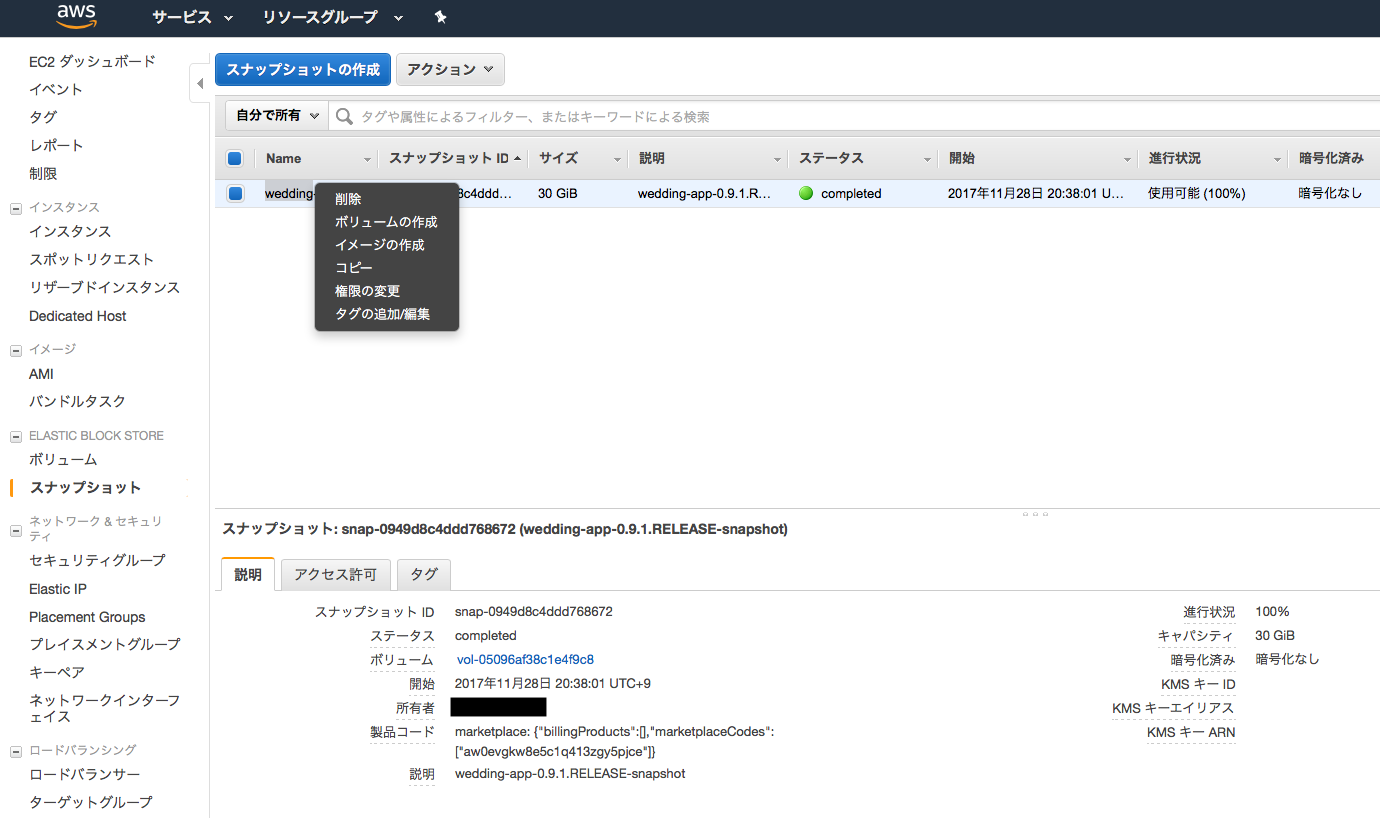Click the pin shortcut icon in header

click(x=441, y=17)
